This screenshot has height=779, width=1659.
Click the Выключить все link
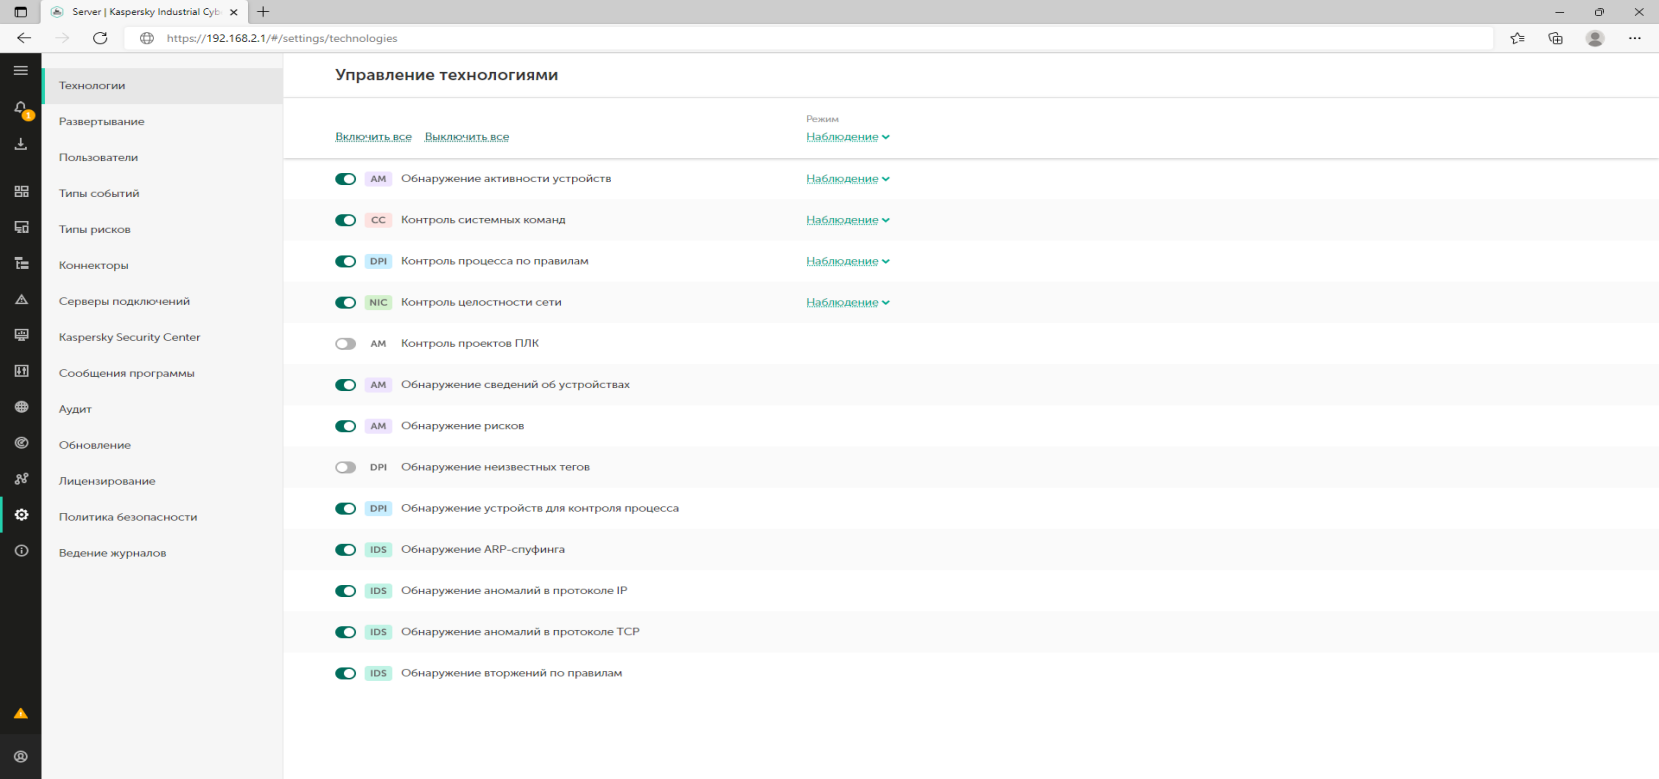(x=467, y=137)
